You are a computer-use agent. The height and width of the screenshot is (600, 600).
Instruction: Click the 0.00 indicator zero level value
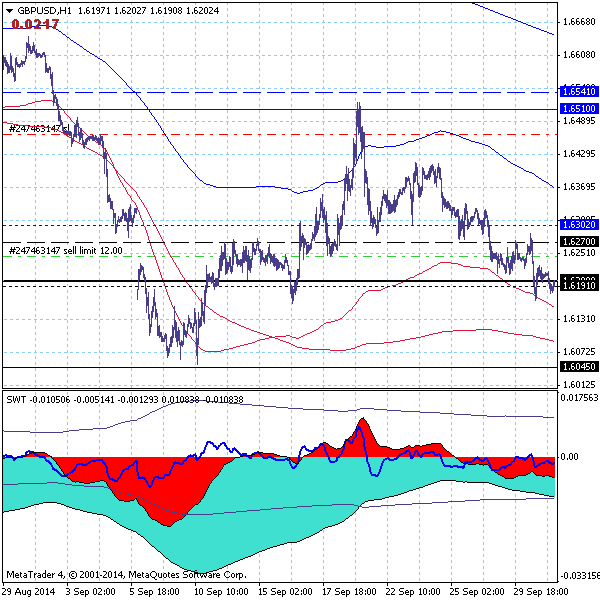click(x=569, y=457)
